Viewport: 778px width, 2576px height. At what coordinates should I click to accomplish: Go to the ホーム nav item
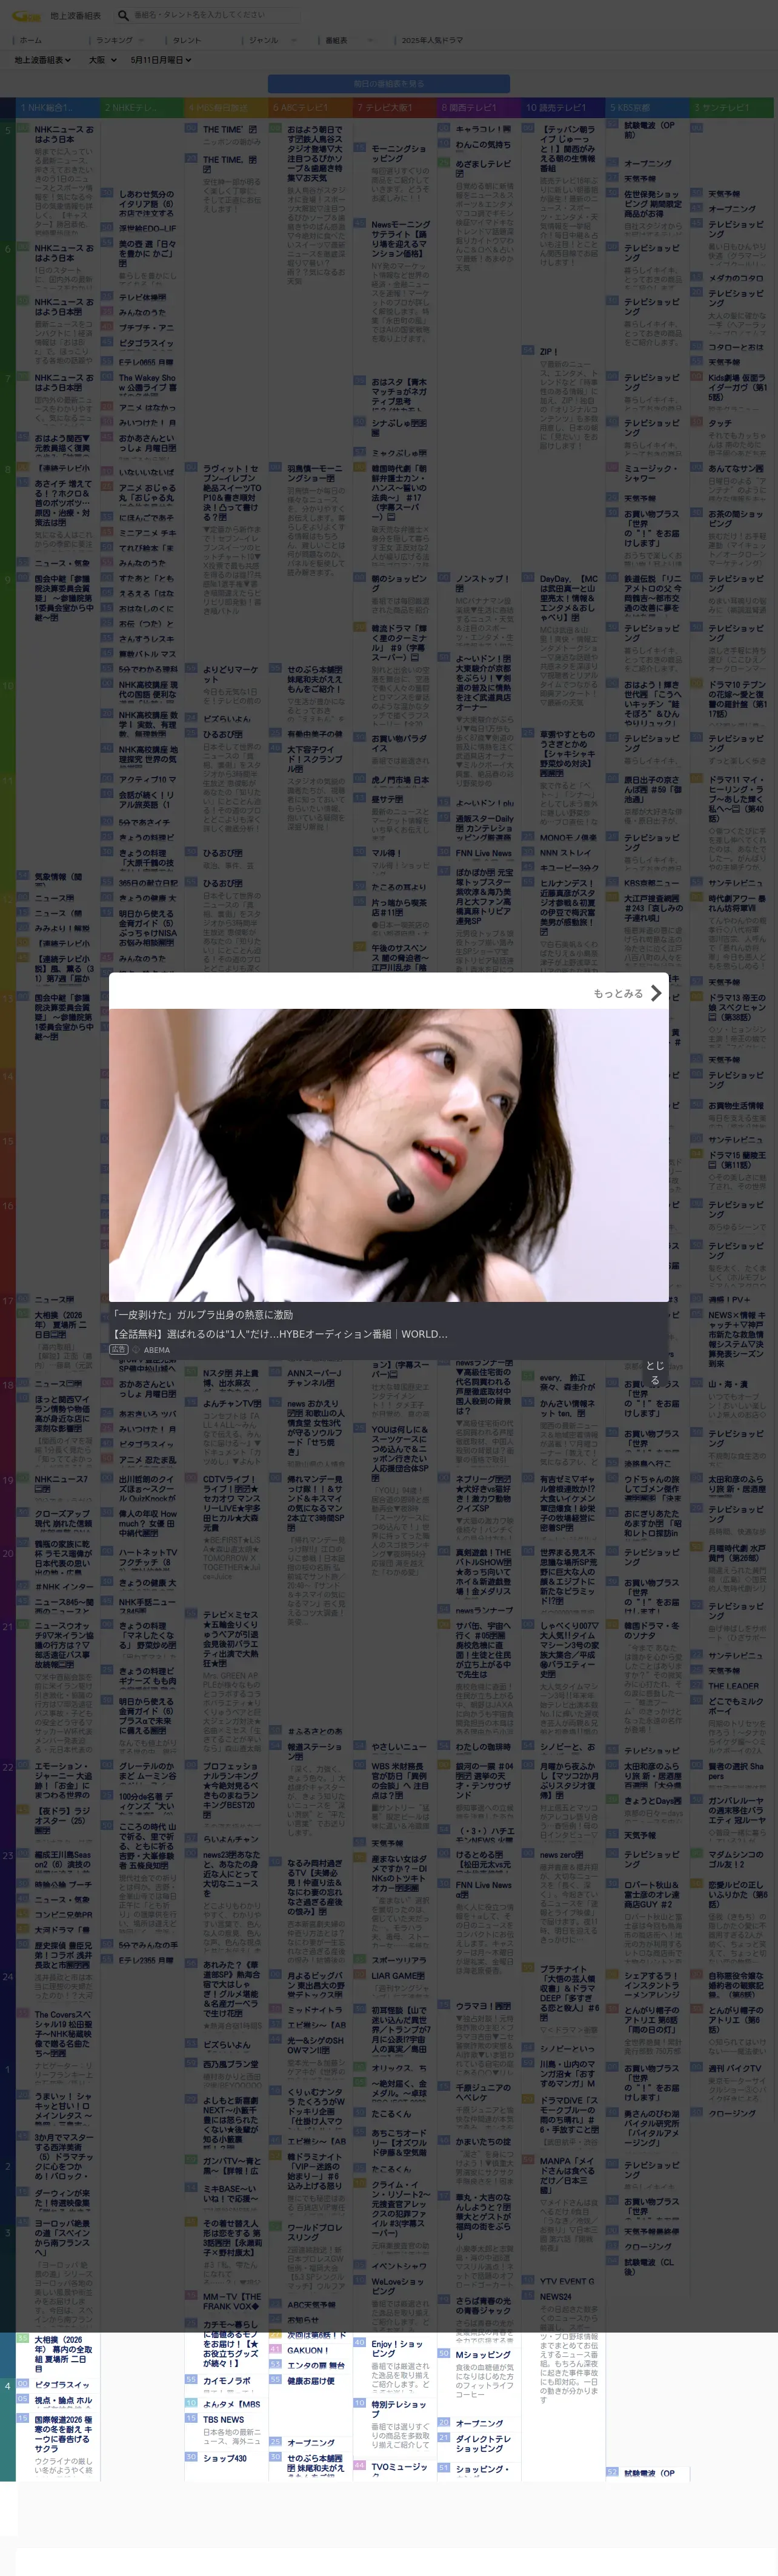[31, 41]
